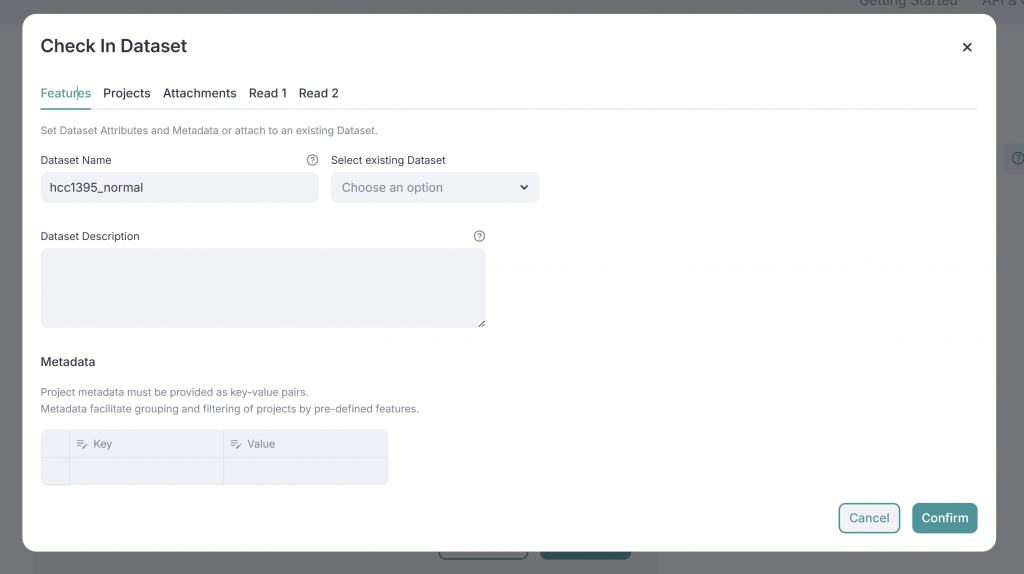This screenshot has height=574, width=1024.
Task: Select the empty Key cell in metadata table
Action: click(146, 471)
